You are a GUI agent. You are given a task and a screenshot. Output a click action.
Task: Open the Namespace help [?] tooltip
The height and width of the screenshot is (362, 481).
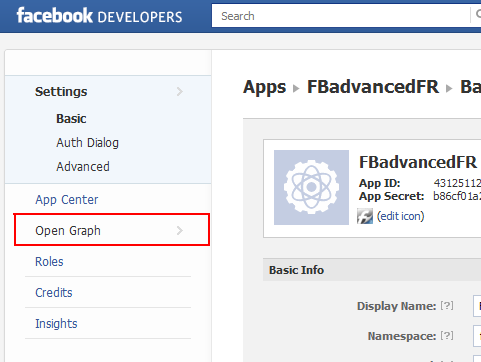pyautogui.click(x=447, y=336)
